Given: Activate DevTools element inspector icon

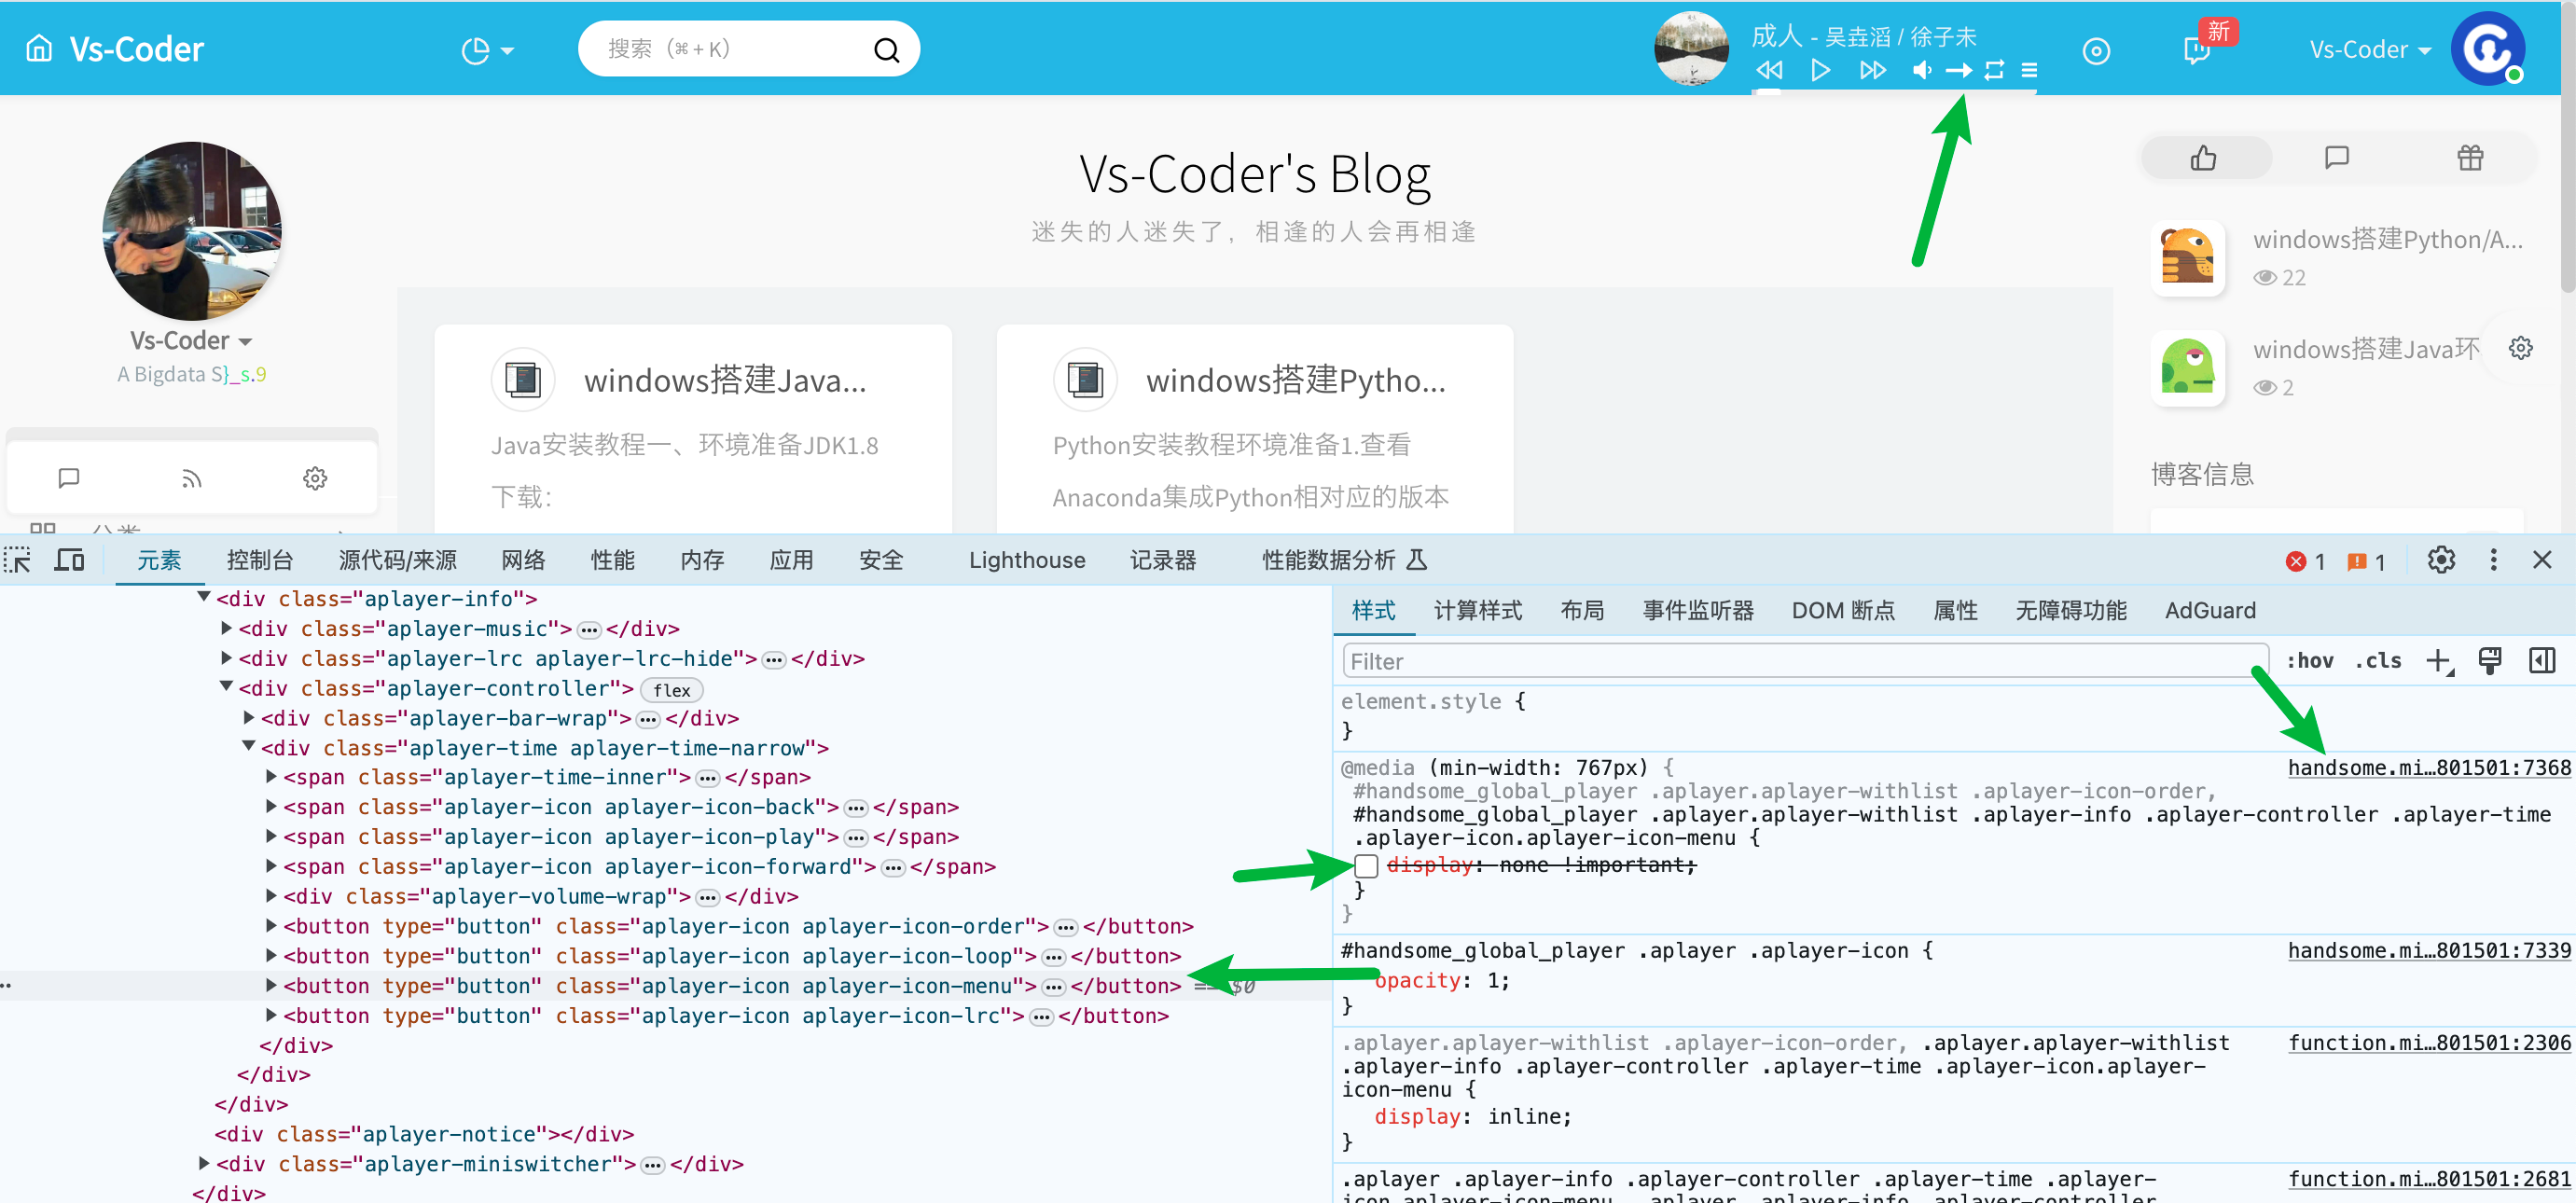Looking at the screenshot, I should coord(18,560).
